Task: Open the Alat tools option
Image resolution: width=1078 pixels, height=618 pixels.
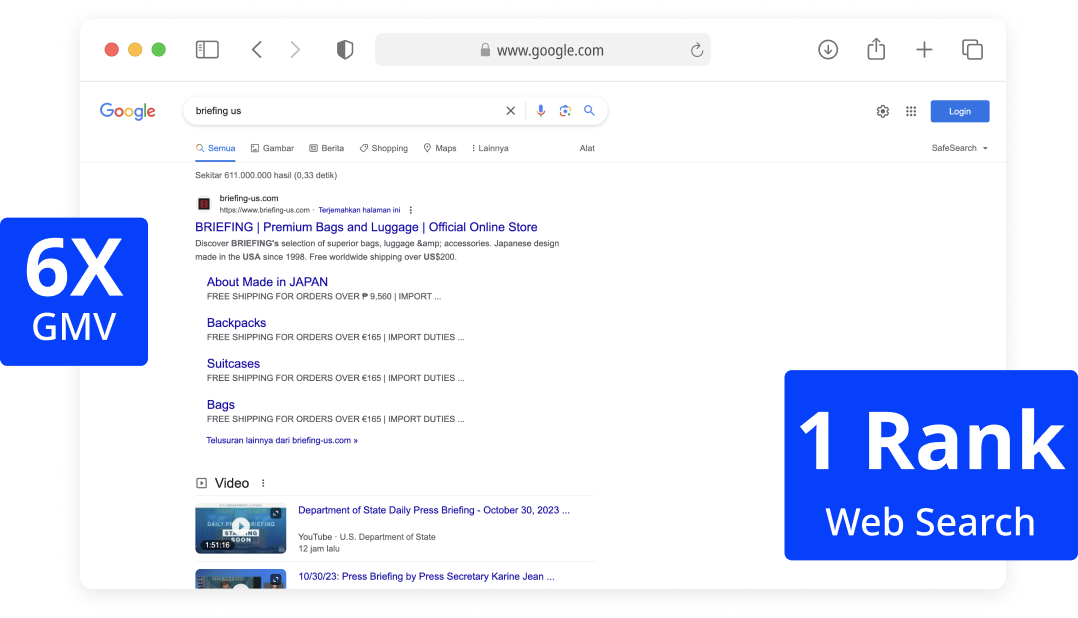Action: click(587, 148)
